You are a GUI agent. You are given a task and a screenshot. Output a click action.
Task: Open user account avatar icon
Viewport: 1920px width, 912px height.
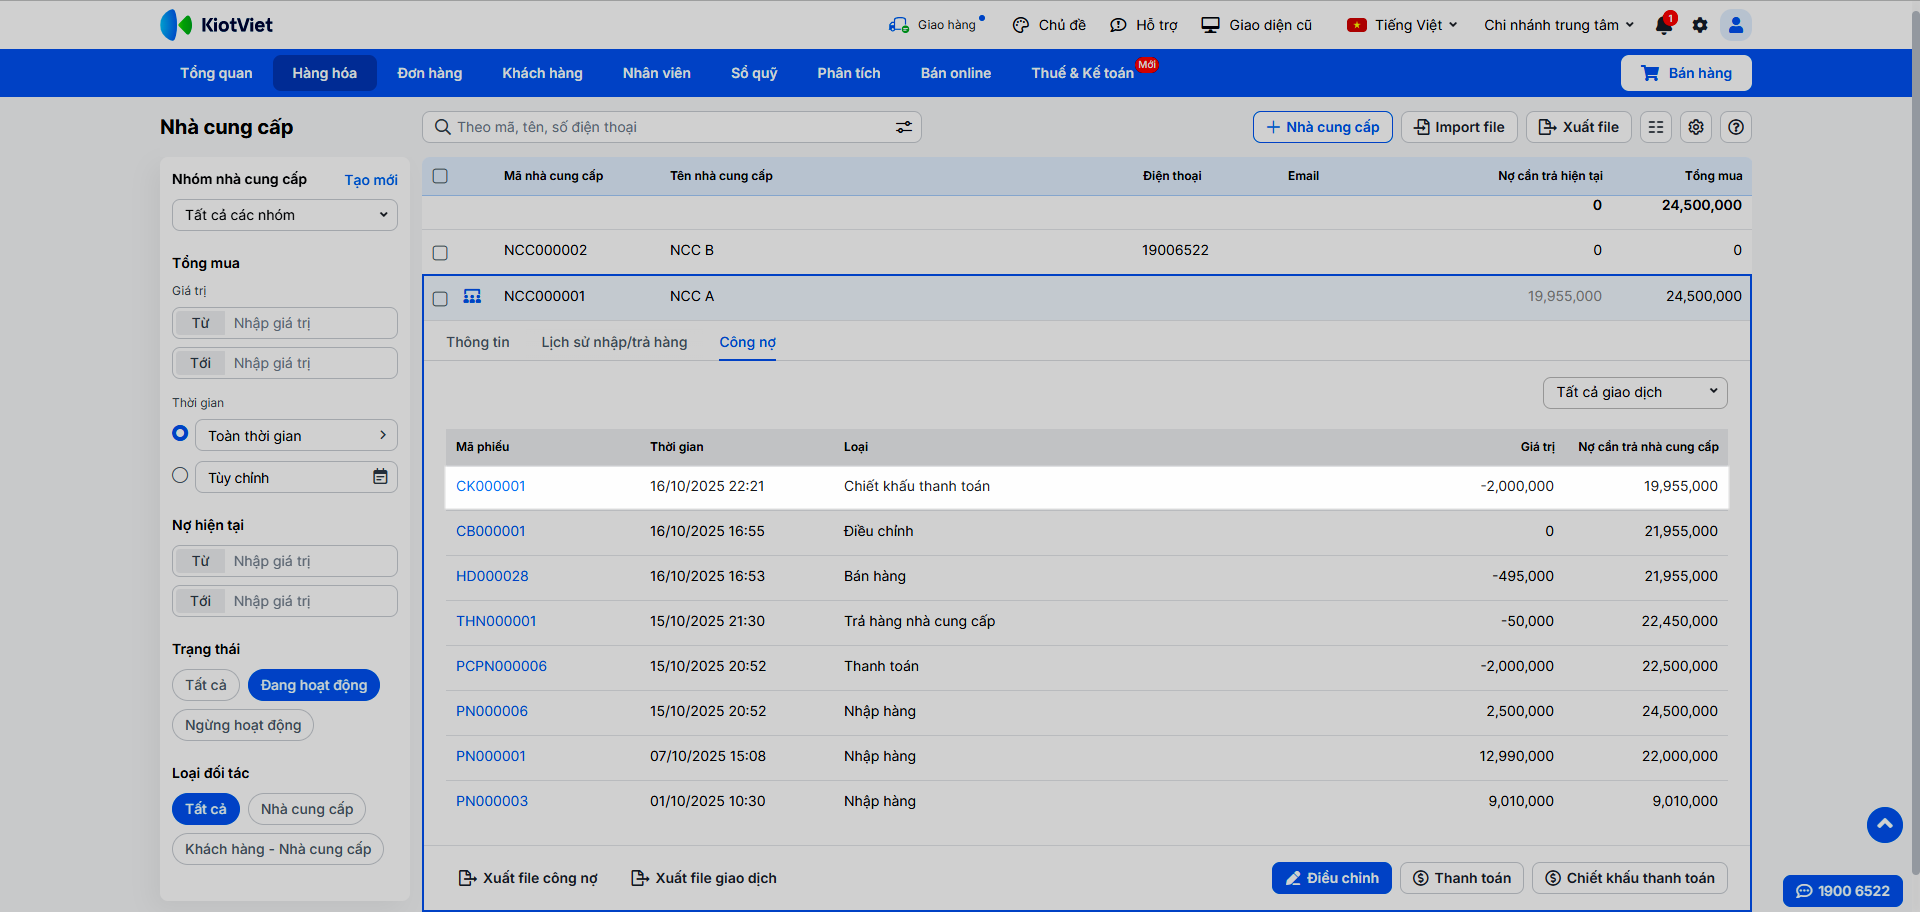click(x=1736, y=25)
